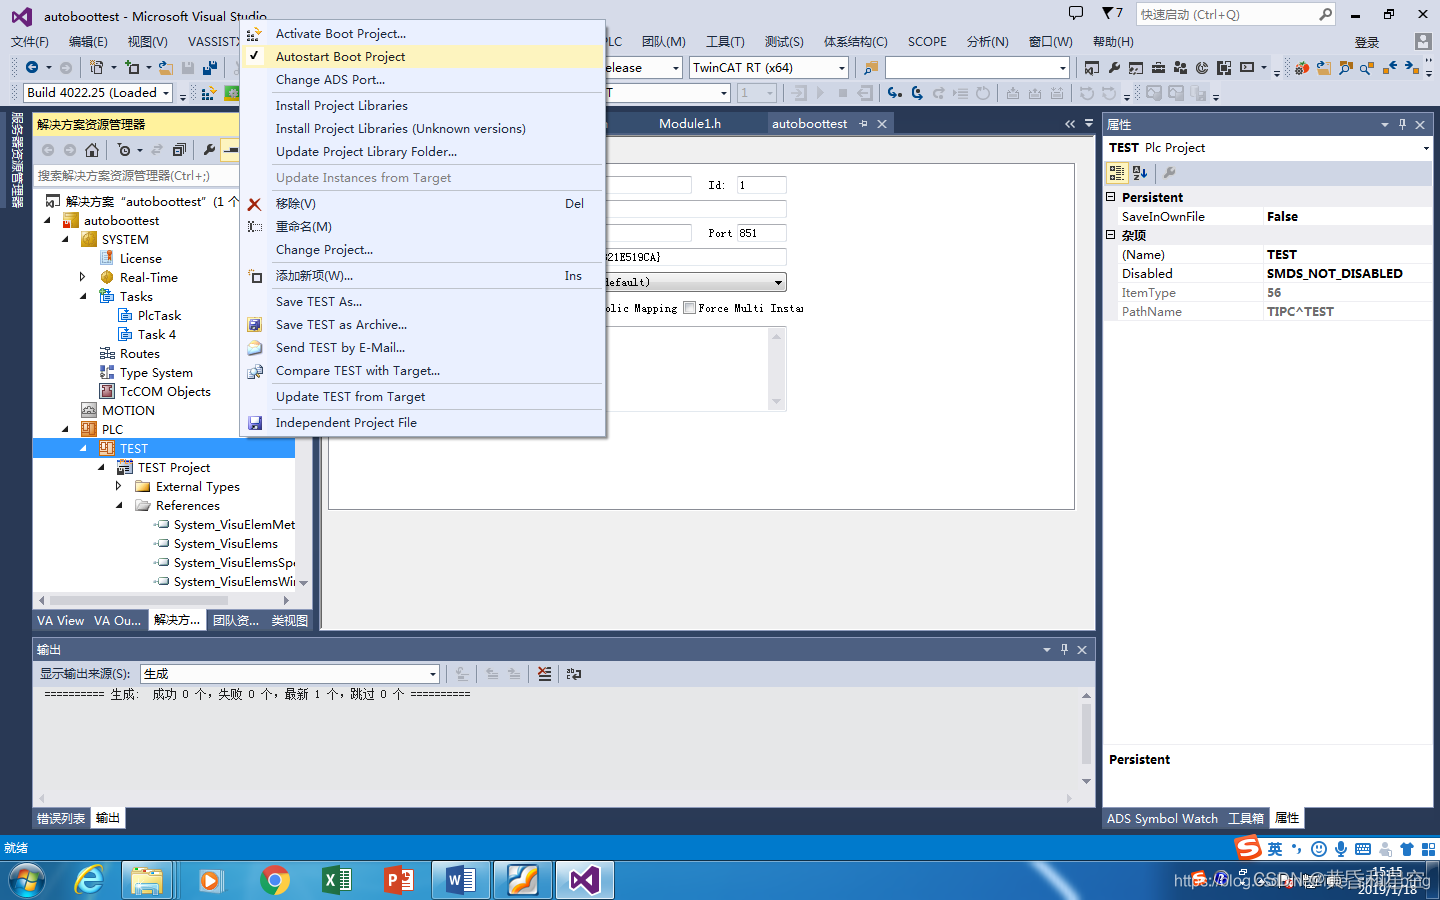Expand the External Types folder node
The image size is (1440, 900).
(x=119, y=486)
